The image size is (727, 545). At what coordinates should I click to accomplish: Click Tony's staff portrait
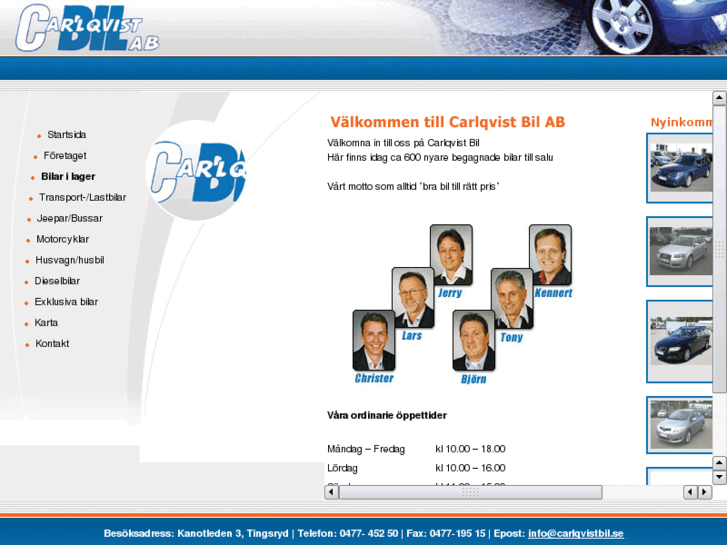coord(512,299)
